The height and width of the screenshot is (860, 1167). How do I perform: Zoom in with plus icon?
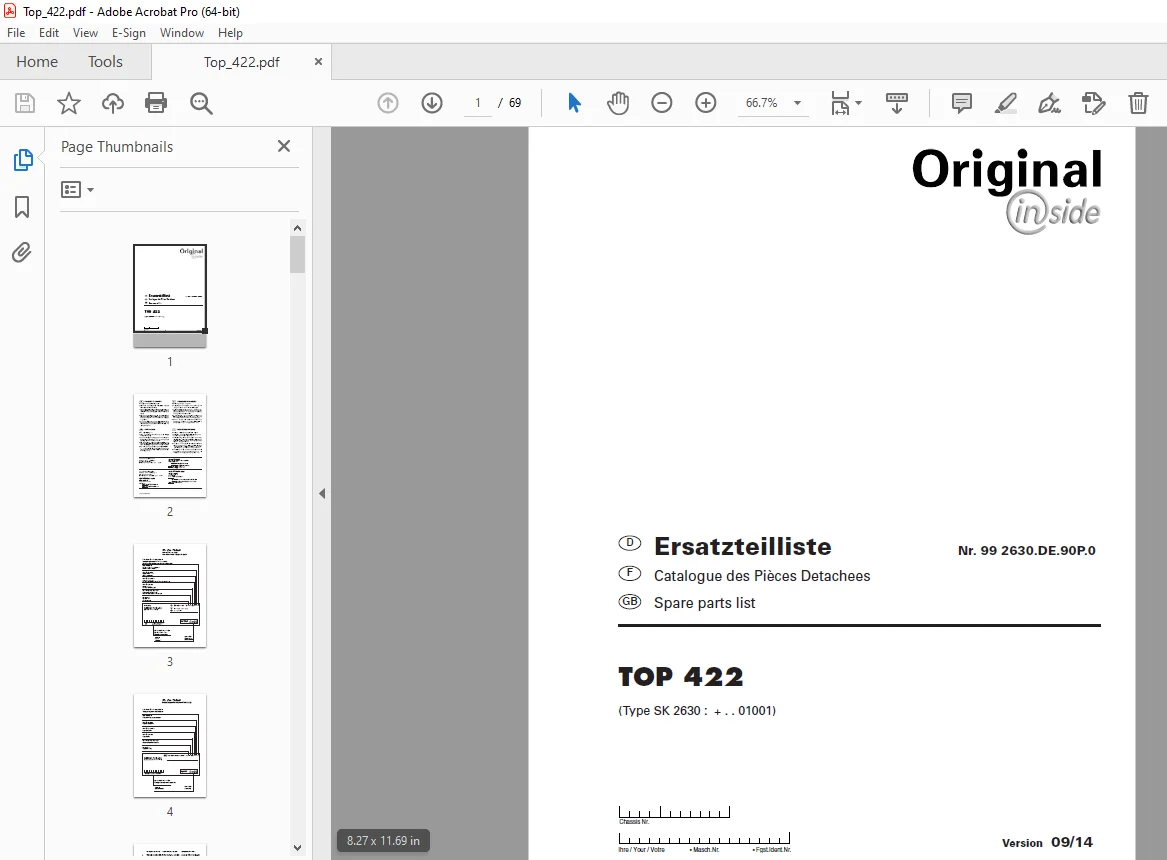(x=706, y=103)
